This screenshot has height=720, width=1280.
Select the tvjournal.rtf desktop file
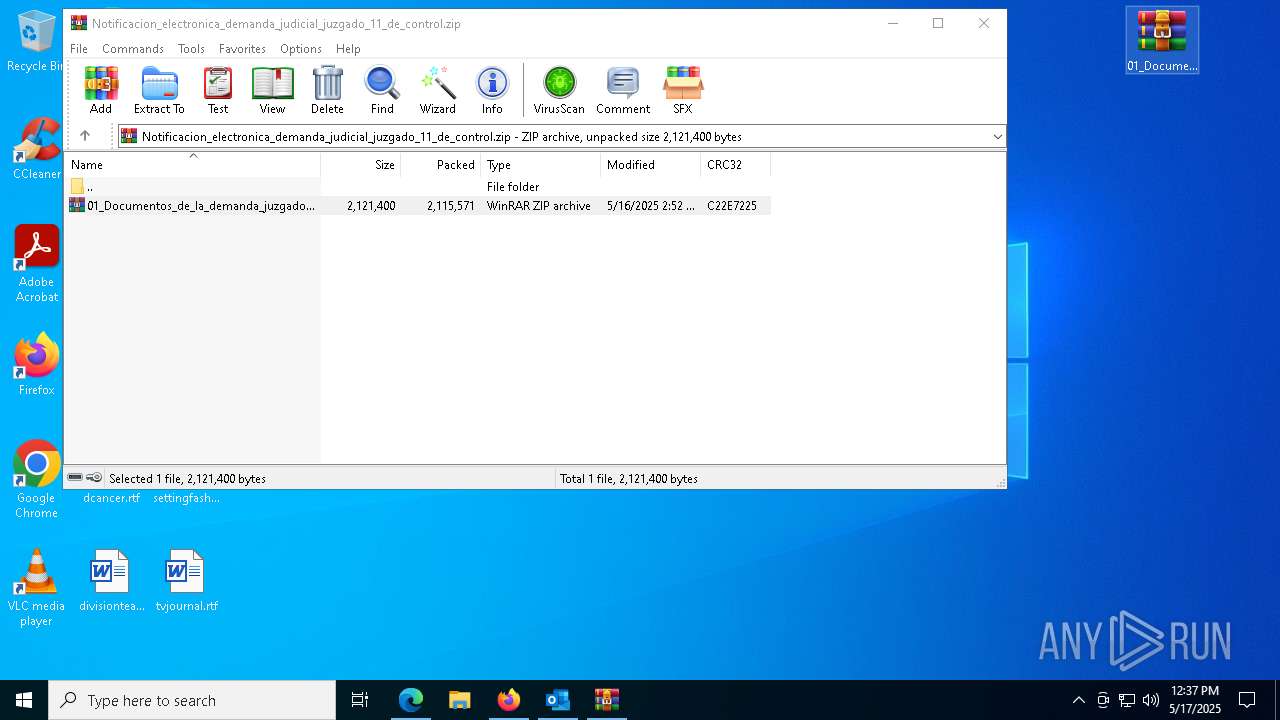point(186,581)
